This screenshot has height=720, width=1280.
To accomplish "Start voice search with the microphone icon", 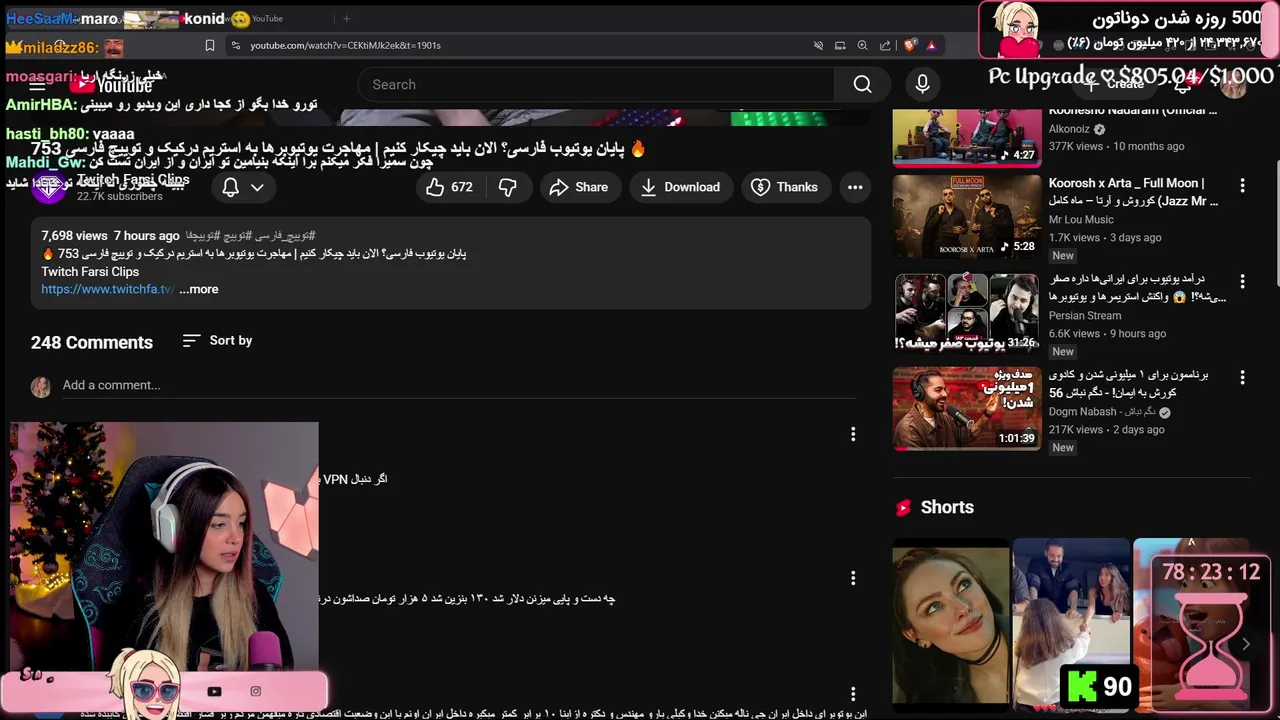I will [922, 85].
